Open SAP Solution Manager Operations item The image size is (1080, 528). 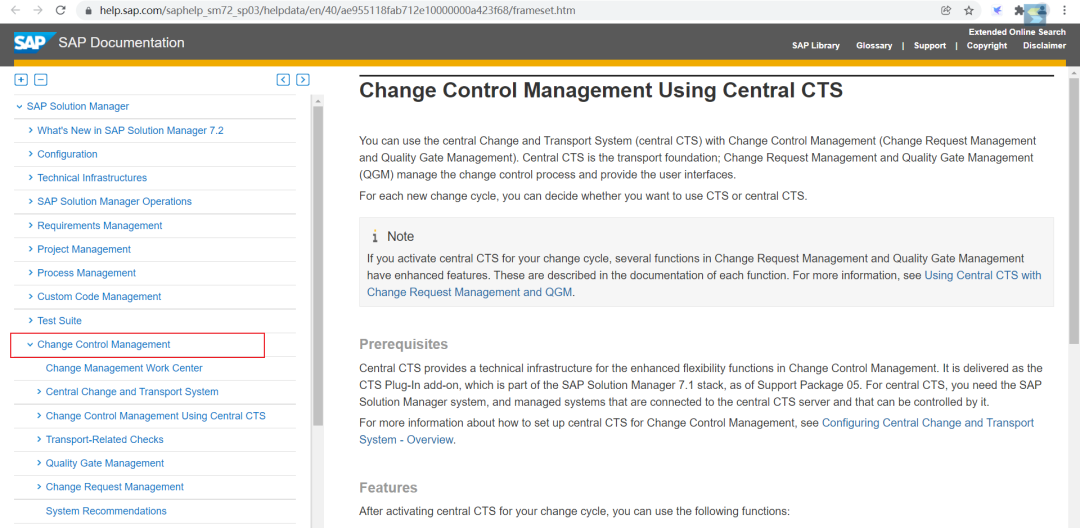(x=114, y=202)
